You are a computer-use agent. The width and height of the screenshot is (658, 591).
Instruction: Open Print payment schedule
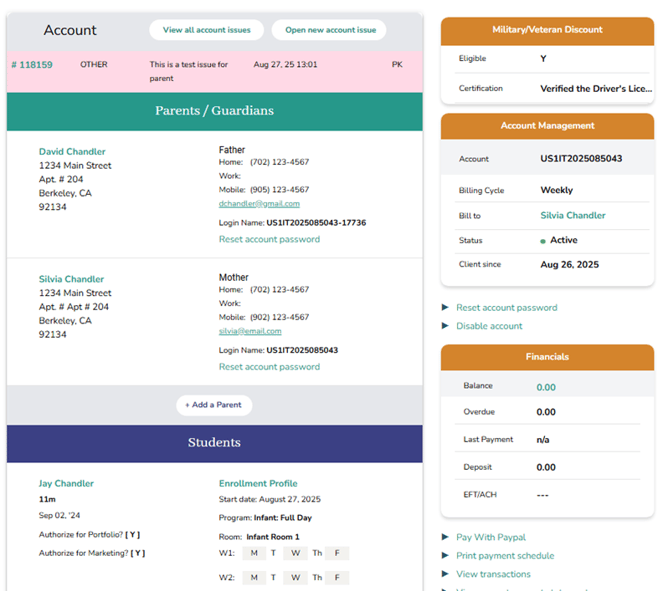click(x=504, y=556)
